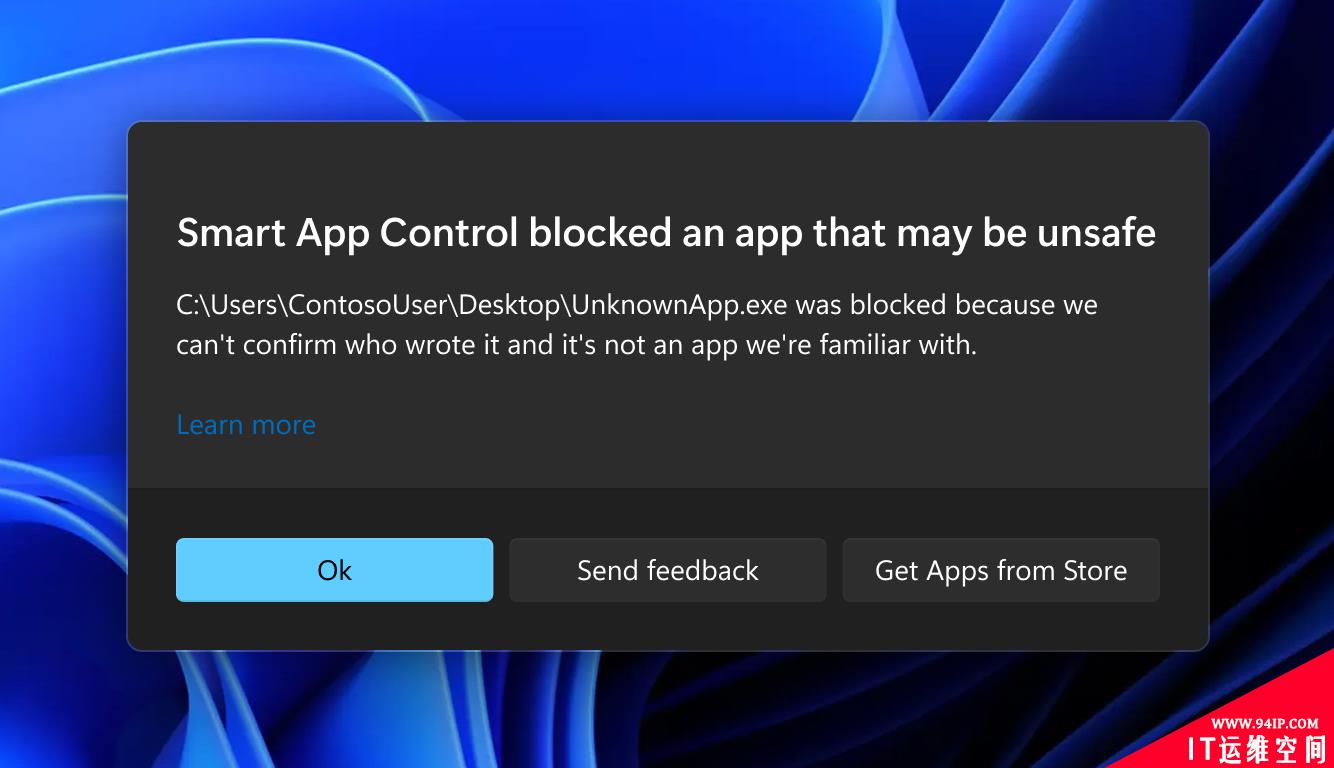
Task: Click the C: drive prefix of the path
Action: click(187, 305)
